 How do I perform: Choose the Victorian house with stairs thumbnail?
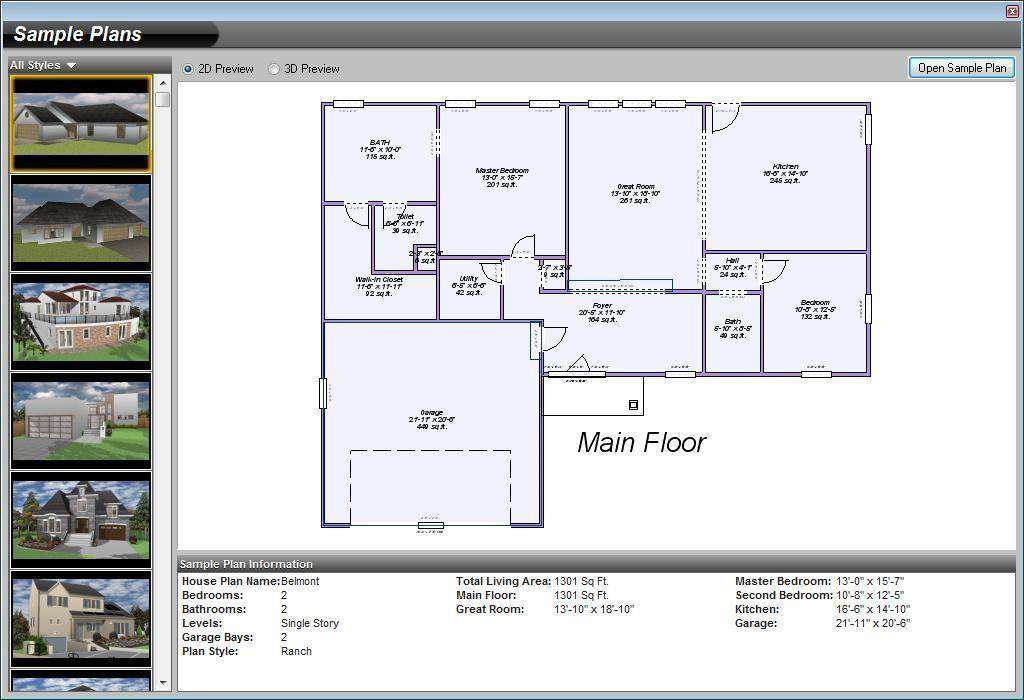click(x=81, y=520)
